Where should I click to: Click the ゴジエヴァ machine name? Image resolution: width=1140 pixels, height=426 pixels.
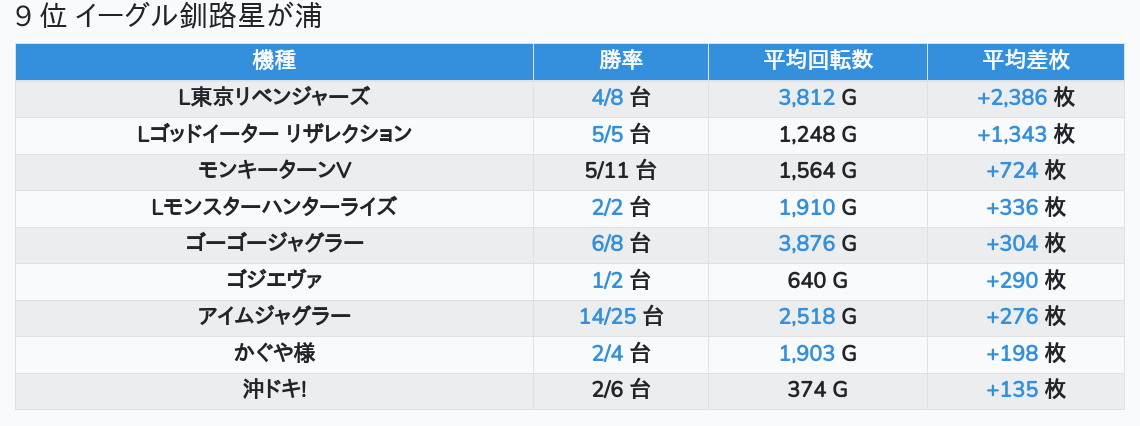[x=274, y=281]
